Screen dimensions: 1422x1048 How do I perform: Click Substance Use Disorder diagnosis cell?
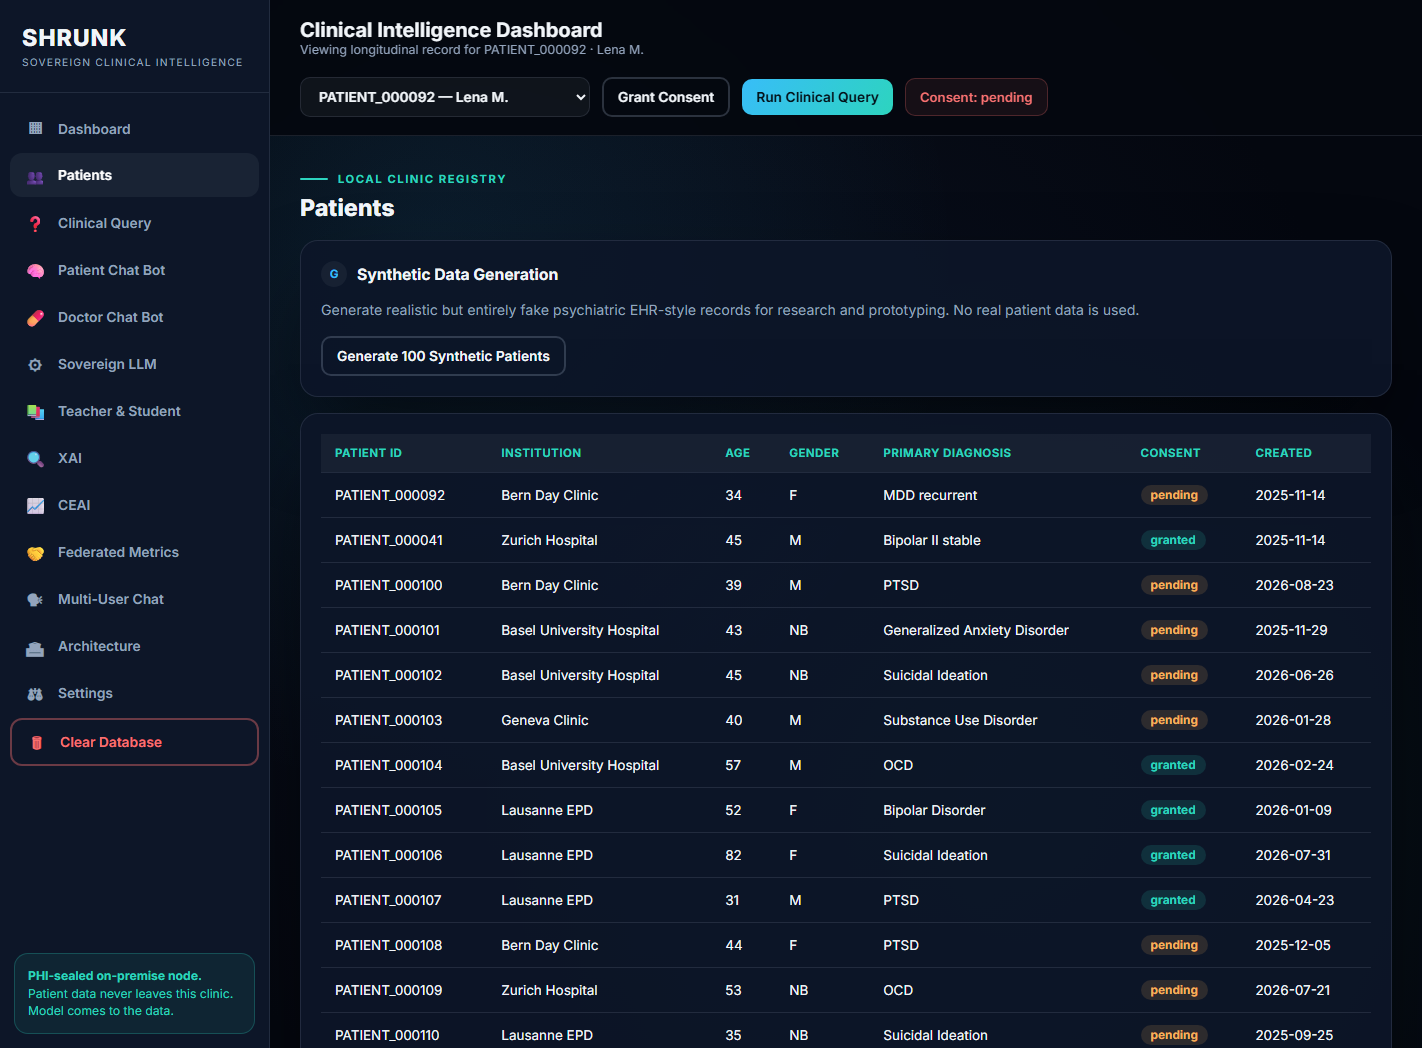click(x=960, y=720)
